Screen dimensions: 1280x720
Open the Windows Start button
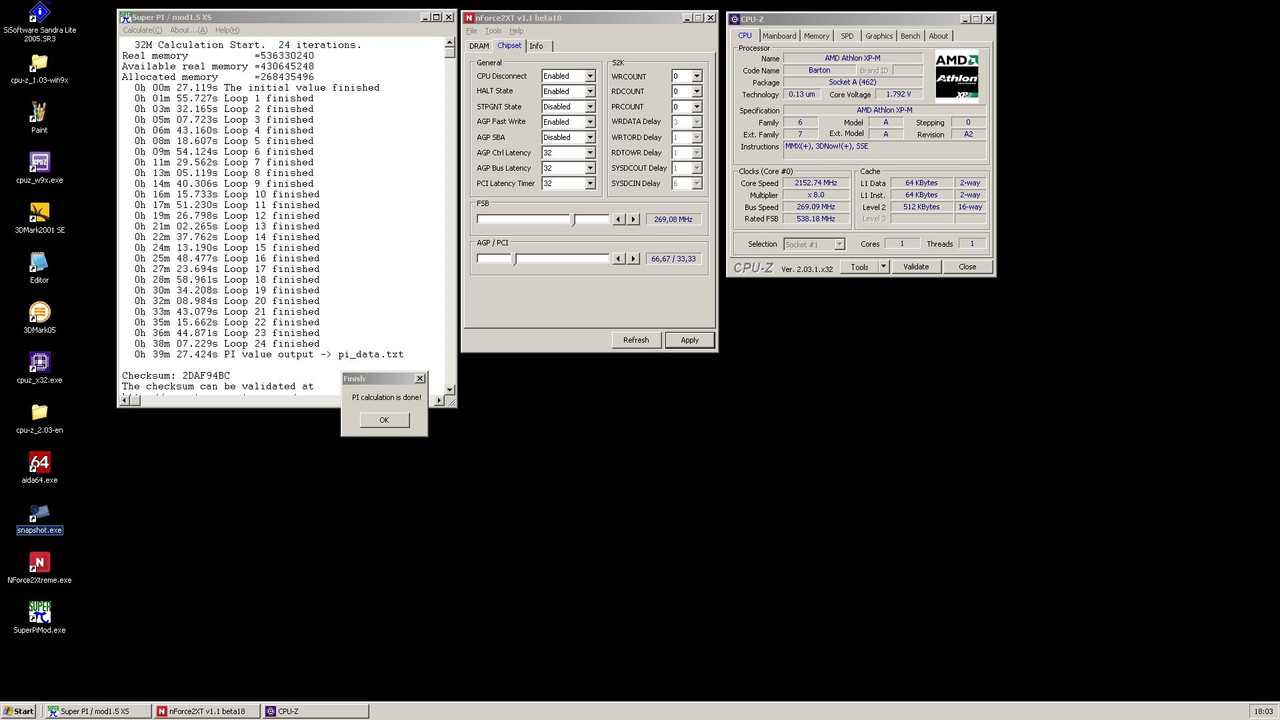coord(19,711)
